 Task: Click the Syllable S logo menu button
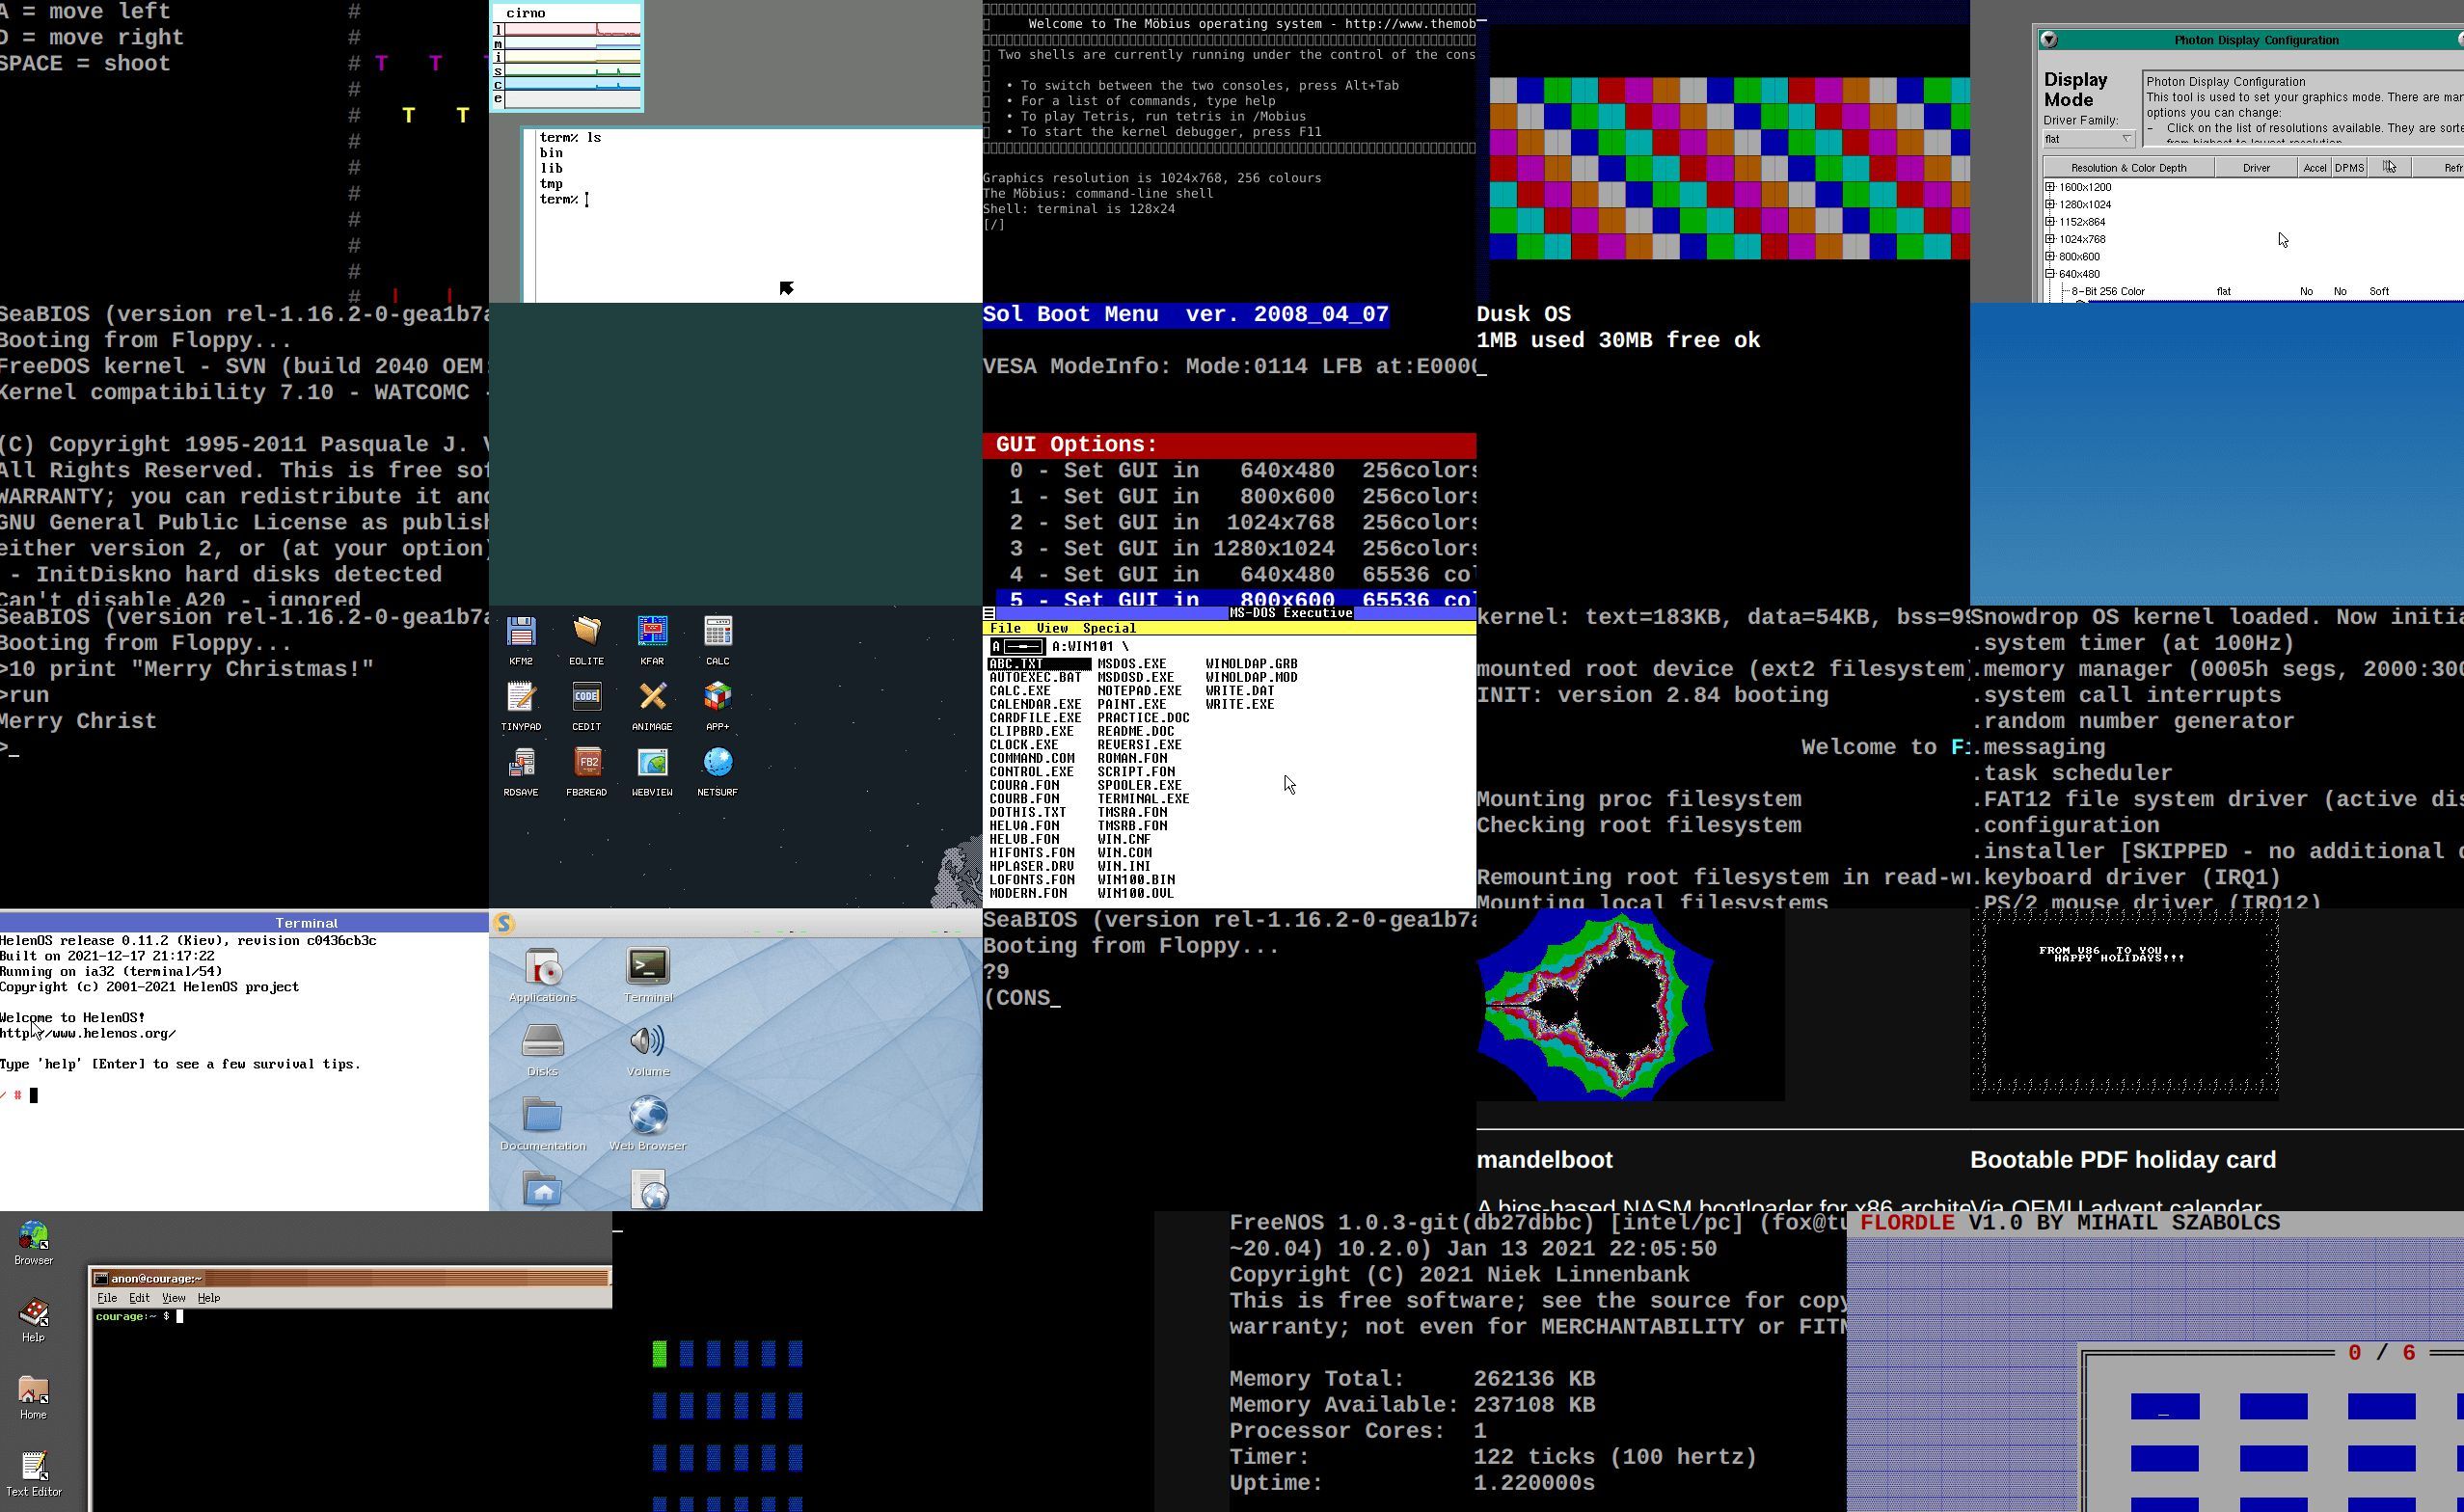tap(504, 923)
